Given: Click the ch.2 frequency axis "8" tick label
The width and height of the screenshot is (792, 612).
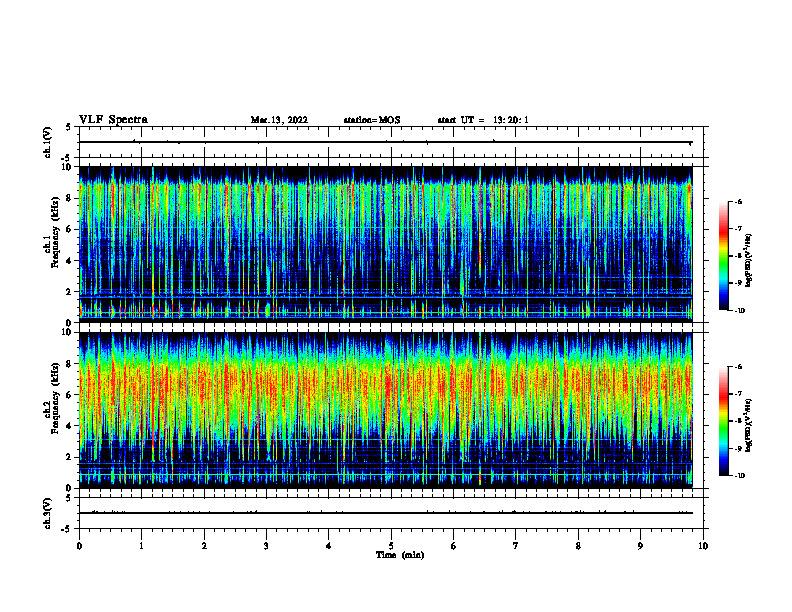Looking at the screenshot, I should 70,364.
